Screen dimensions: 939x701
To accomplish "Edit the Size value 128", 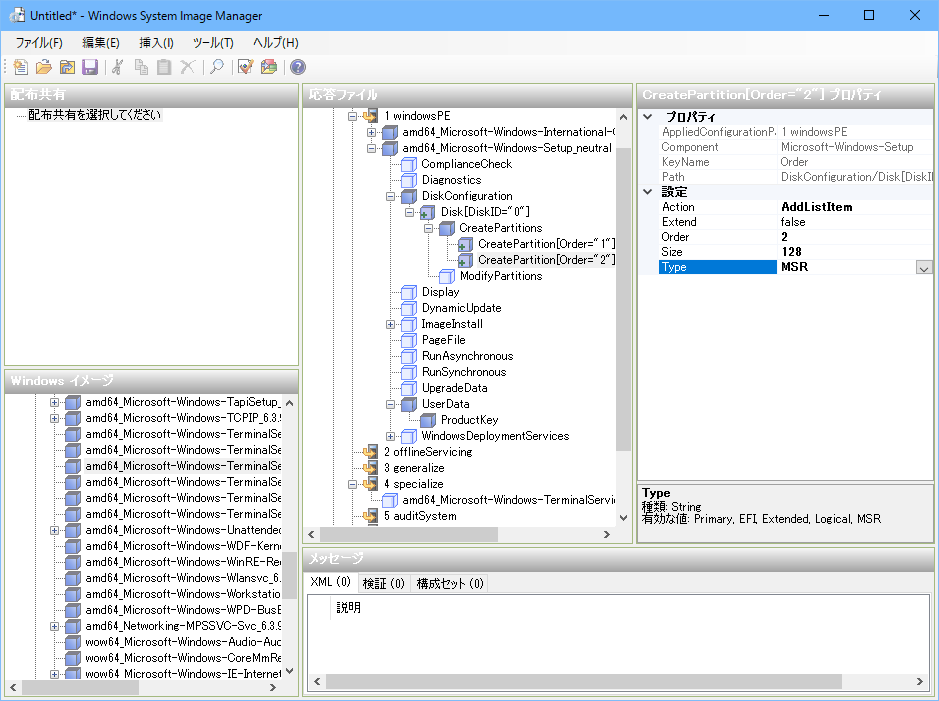I will pos(855,252).
